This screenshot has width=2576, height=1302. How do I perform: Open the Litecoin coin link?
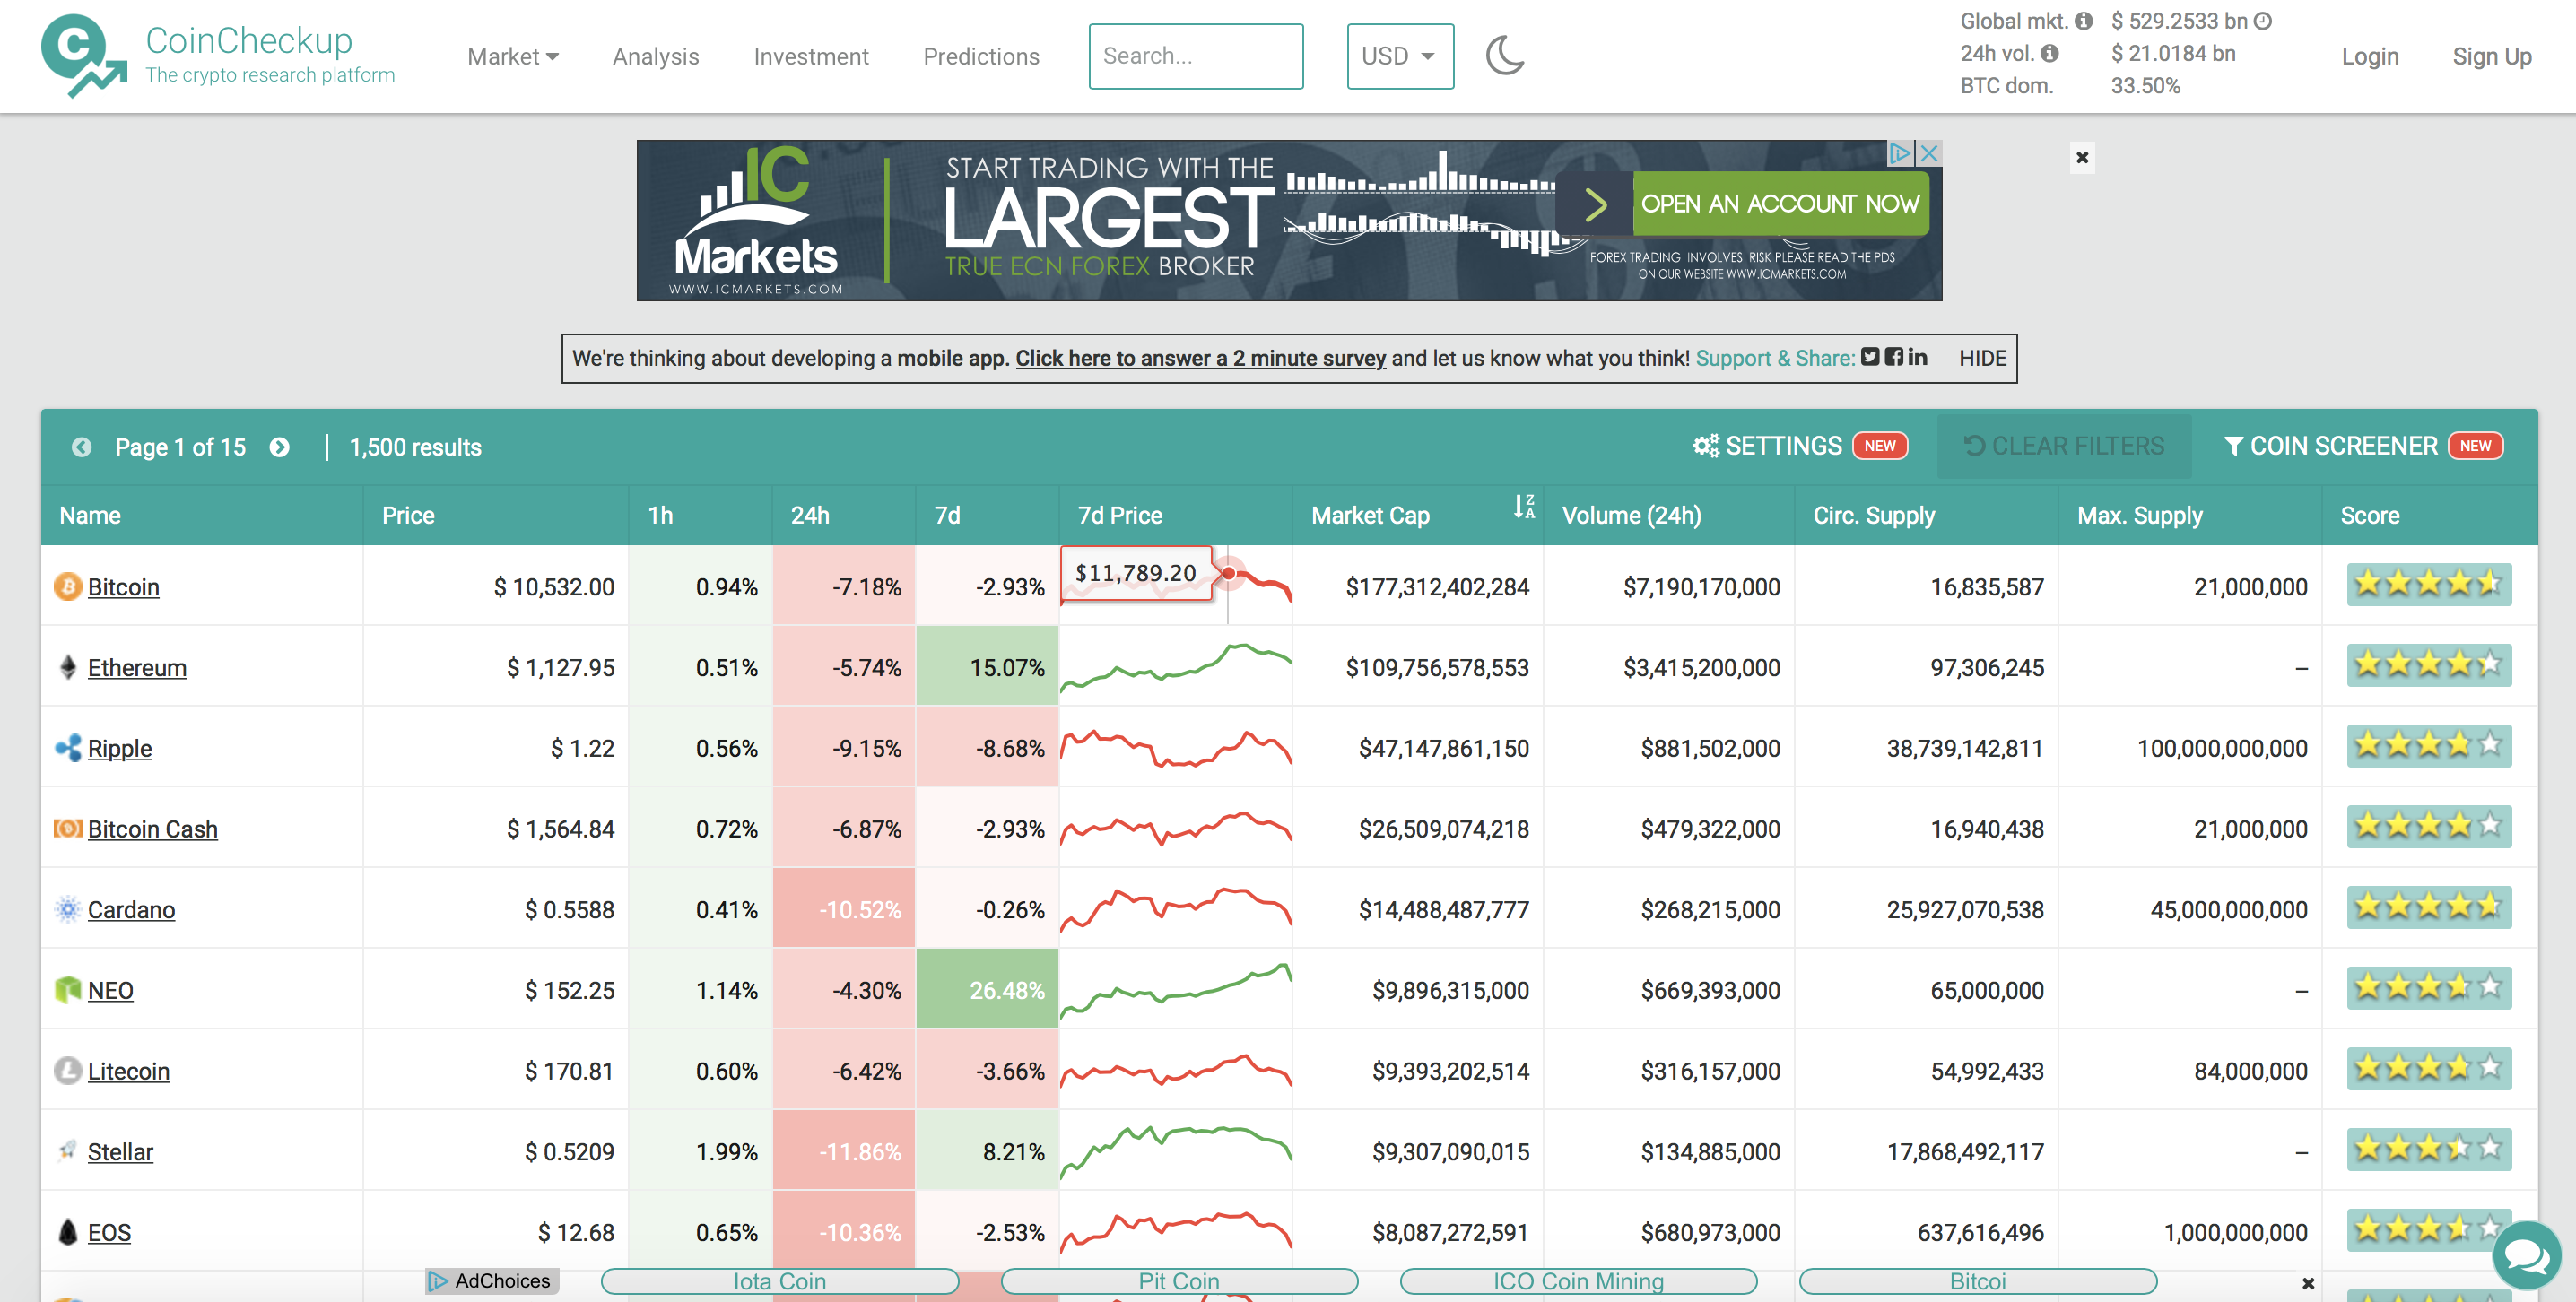(128, 1071)
